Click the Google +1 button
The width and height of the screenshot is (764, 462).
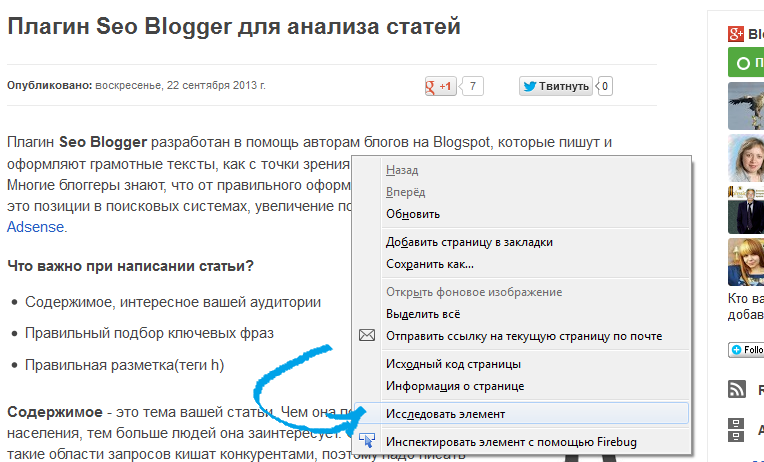click(x=440, y=86)
